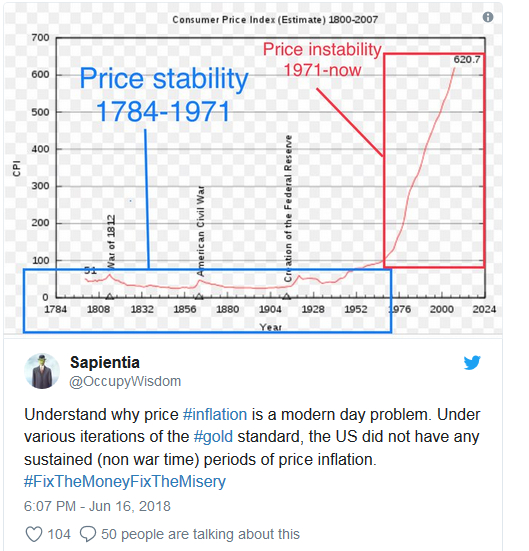Open the #inflation hashtag link
The width and height of the screenshot is (529, 551).
(x=215, y=414)
